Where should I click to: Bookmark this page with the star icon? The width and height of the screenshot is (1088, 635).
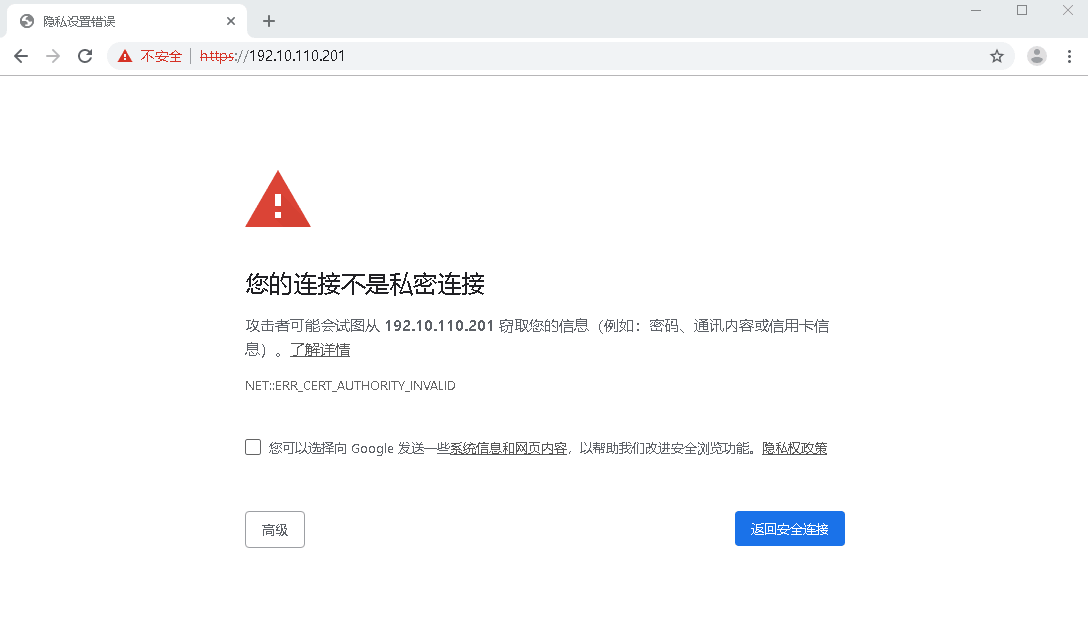tap(996, 56)
